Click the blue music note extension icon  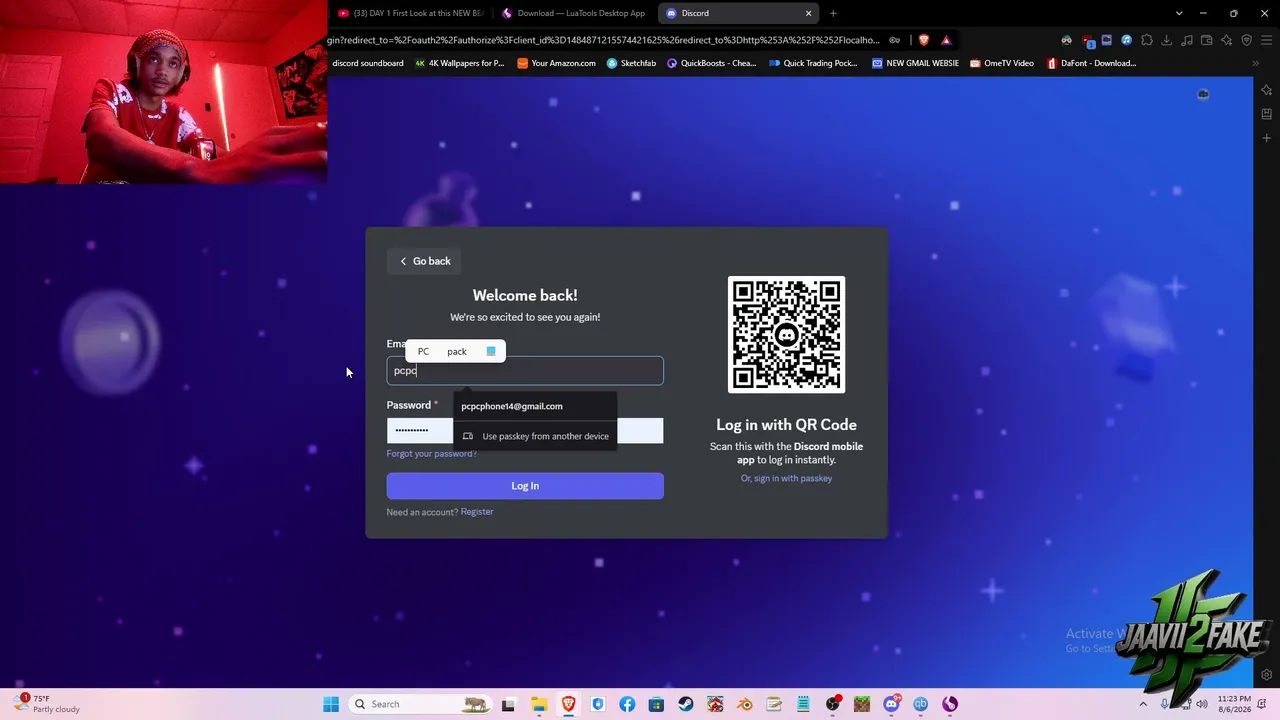(1126, 40)
